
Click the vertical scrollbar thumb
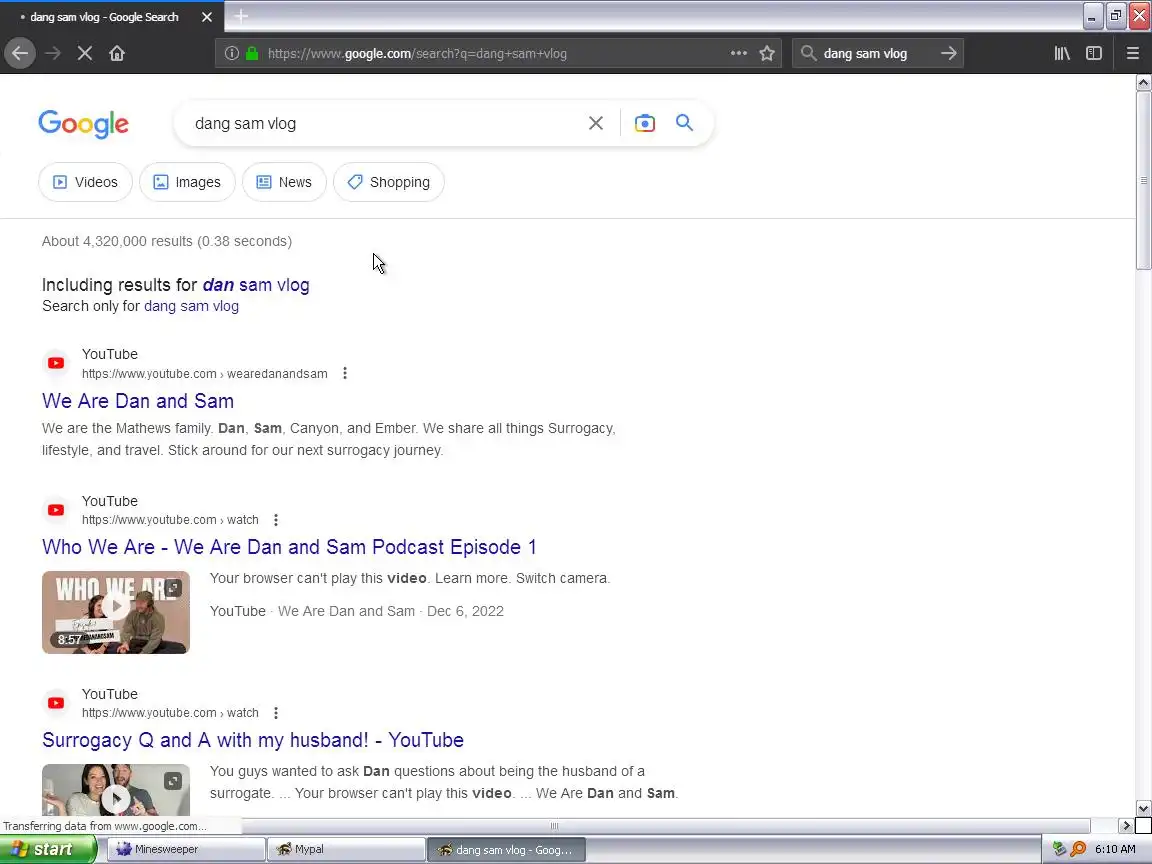1143,181
